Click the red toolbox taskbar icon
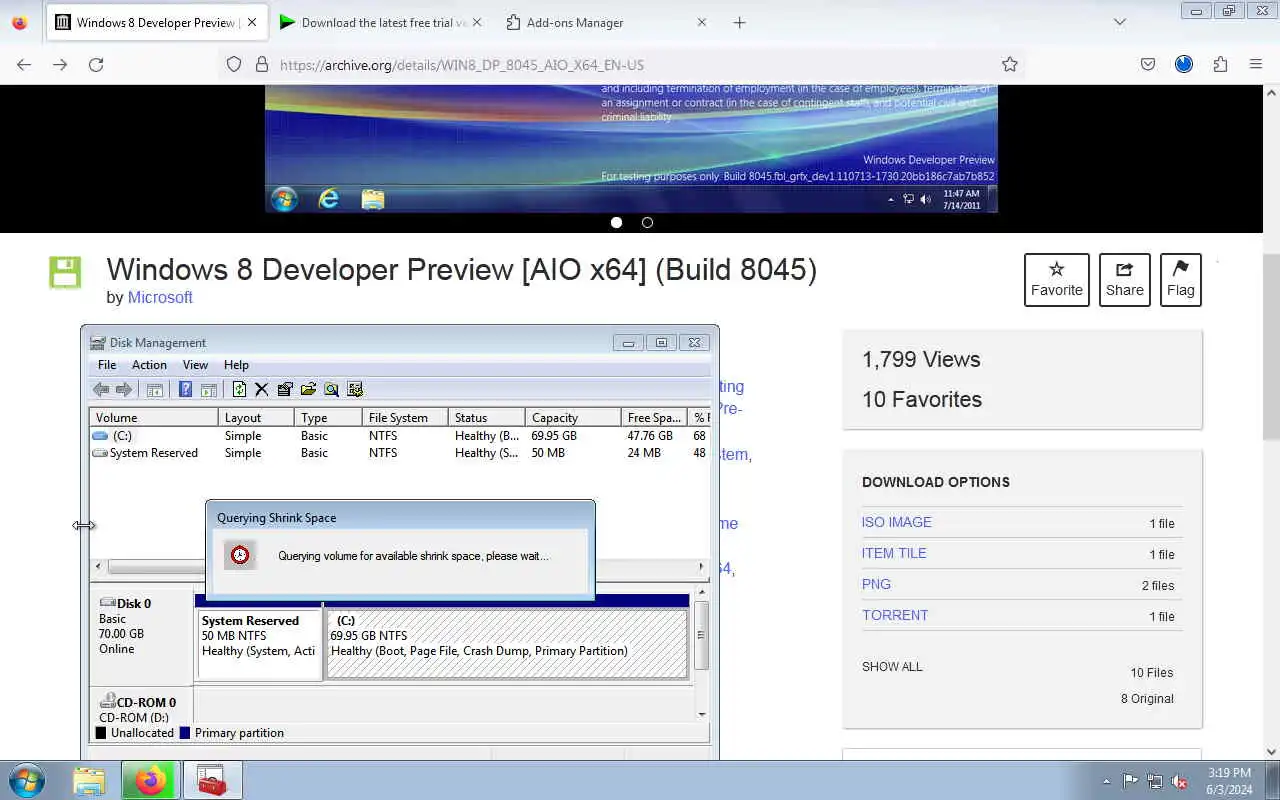This screenshot has width=1280, height=800. pos(211,780)
